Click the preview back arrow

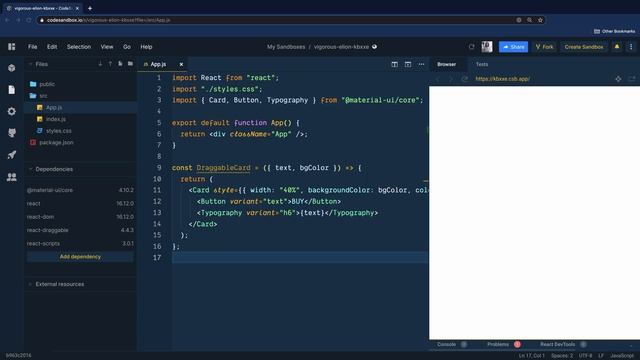438,79
